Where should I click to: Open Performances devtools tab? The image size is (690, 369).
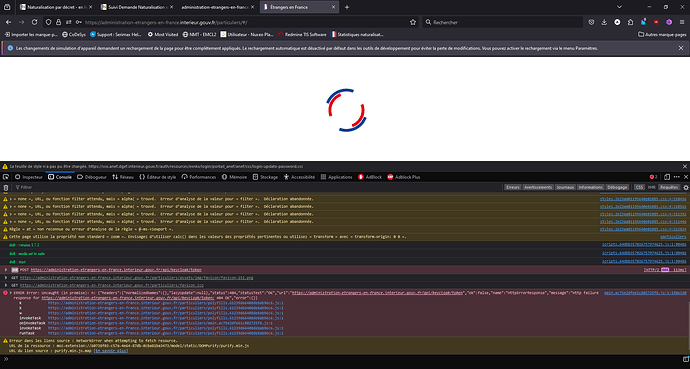[x=198, y=177]
